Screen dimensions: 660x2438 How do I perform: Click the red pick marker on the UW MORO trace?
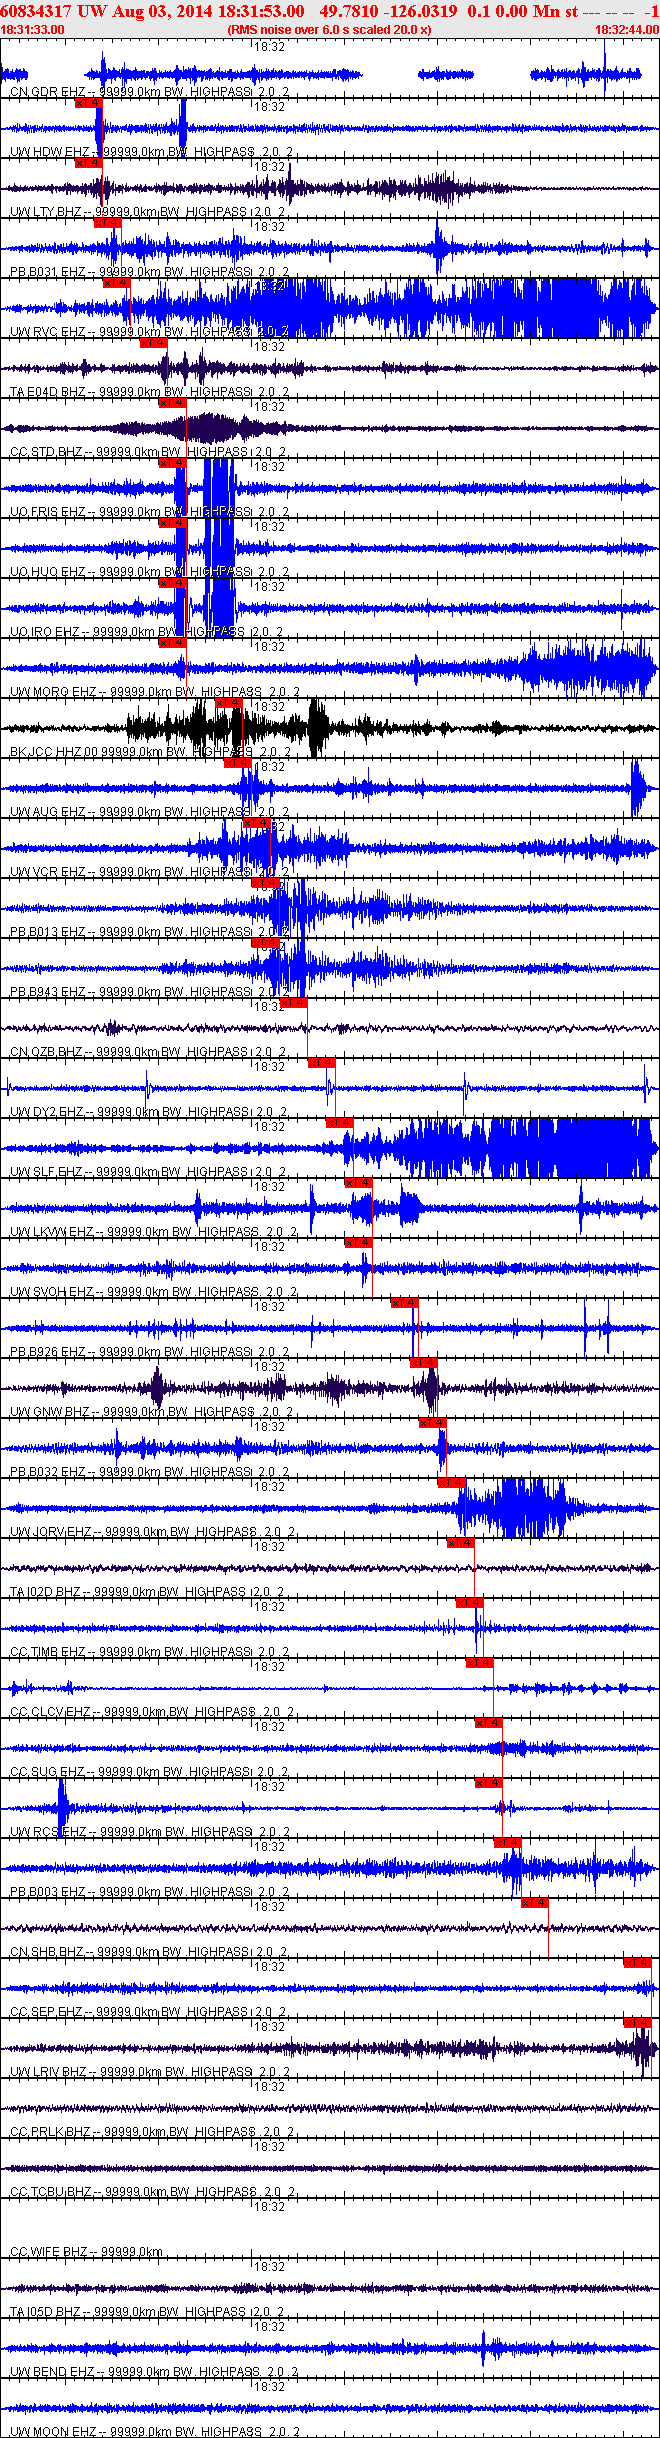[172, 643]
